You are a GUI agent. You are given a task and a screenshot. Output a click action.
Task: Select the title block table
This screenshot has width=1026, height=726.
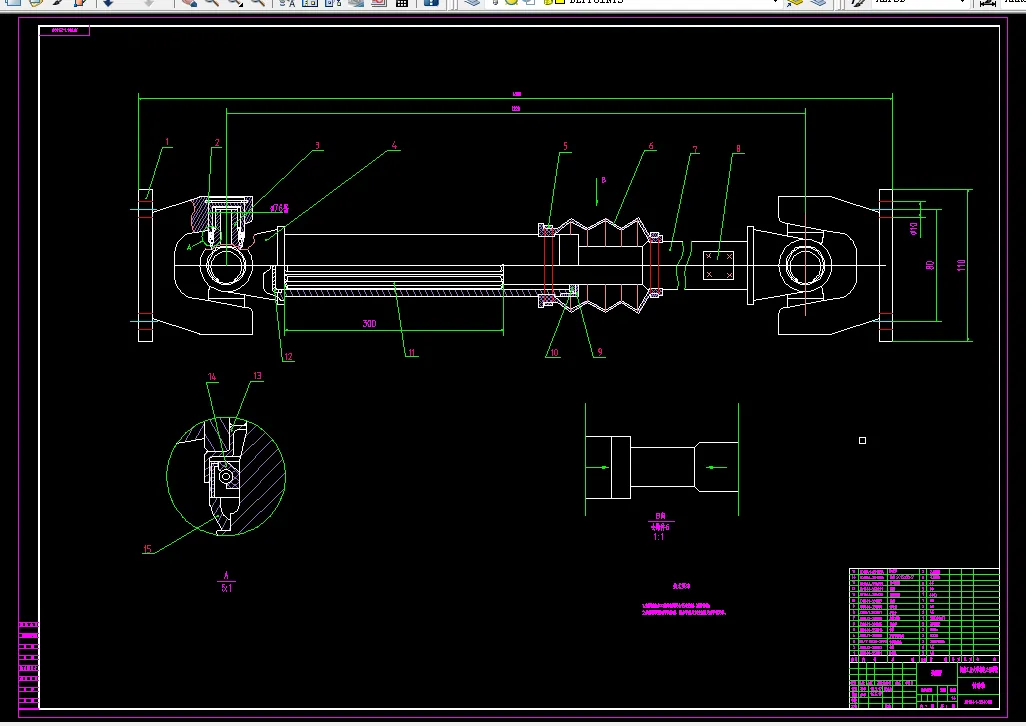click(924, 638)
